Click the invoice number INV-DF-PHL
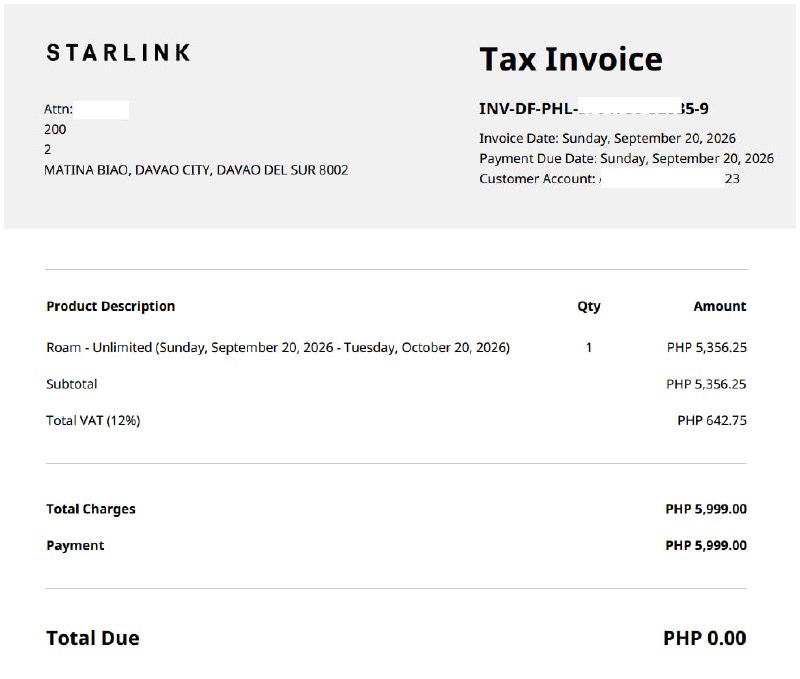The image size is (800, 679). point(593,109)
